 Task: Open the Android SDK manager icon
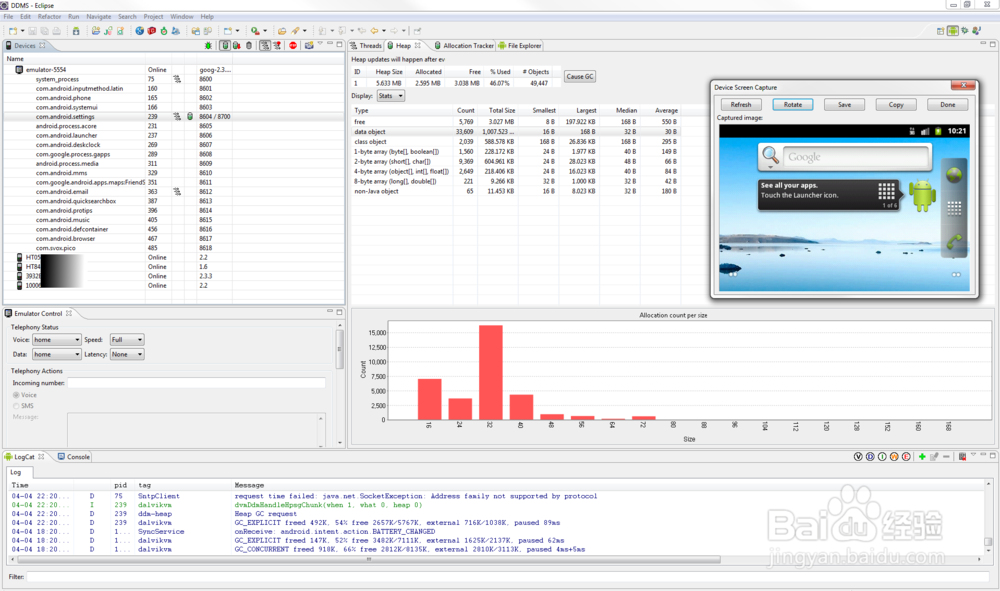pos(76,31)
